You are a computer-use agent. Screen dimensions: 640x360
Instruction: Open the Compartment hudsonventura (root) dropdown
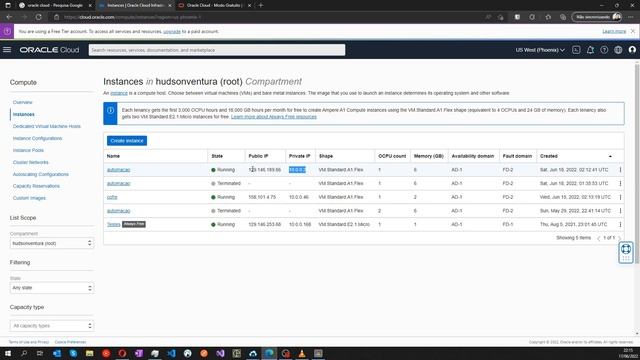[x=51, y=243]
